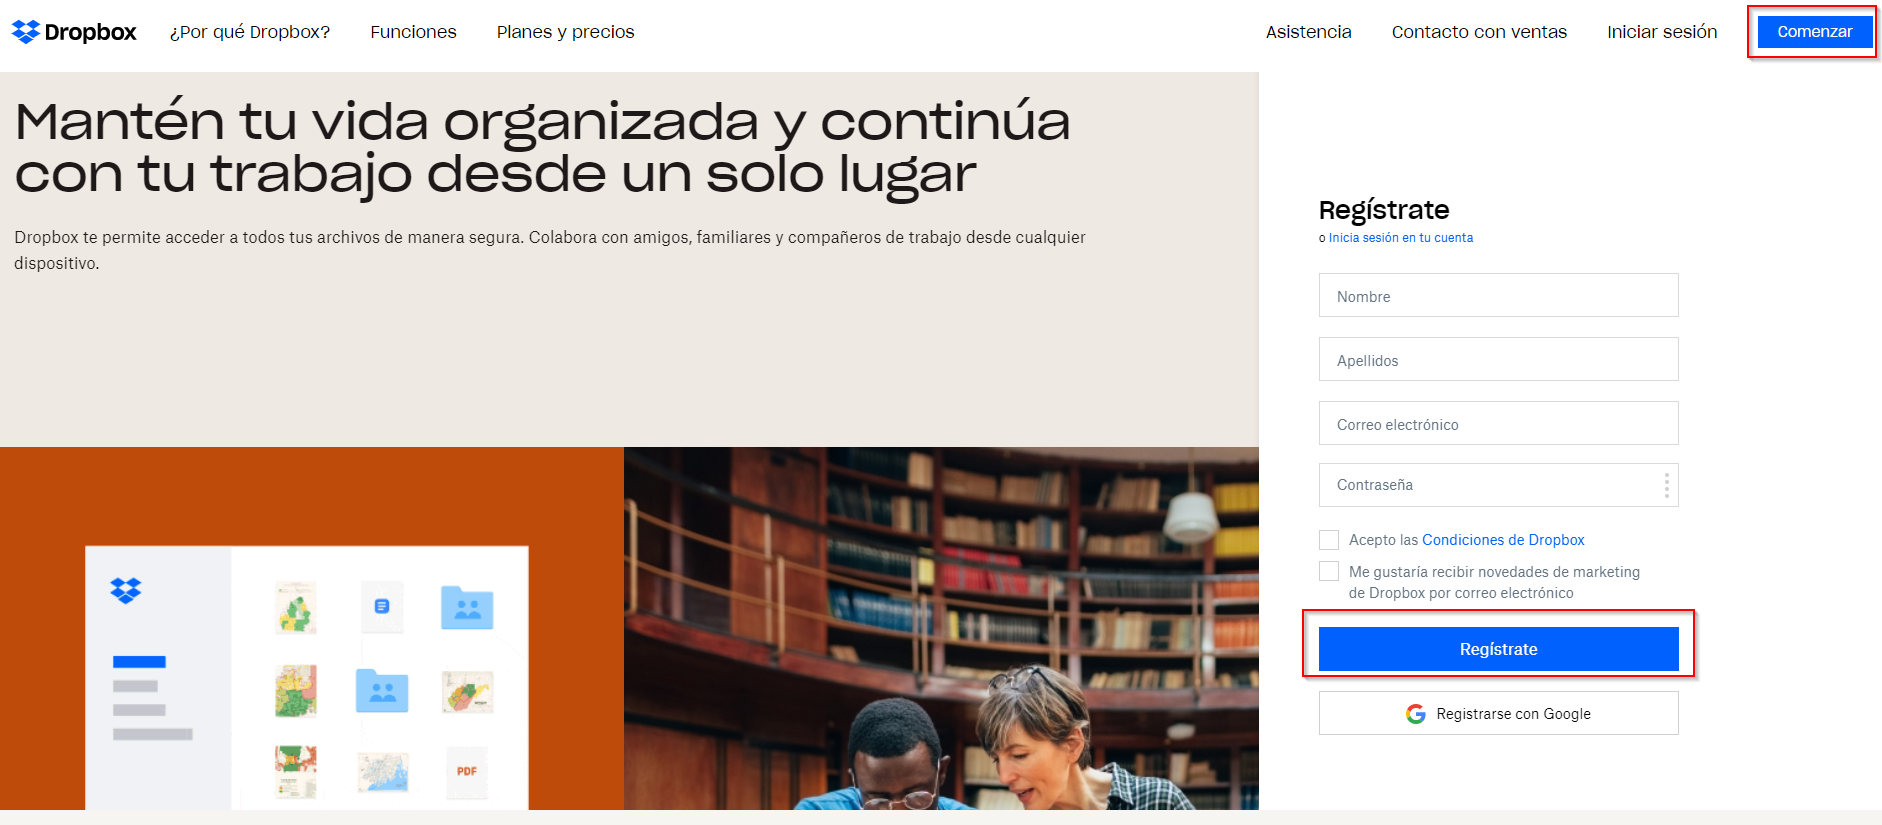
Task: Click the Dropbox logo in the orange illustration
Action: tap(126, 591)
